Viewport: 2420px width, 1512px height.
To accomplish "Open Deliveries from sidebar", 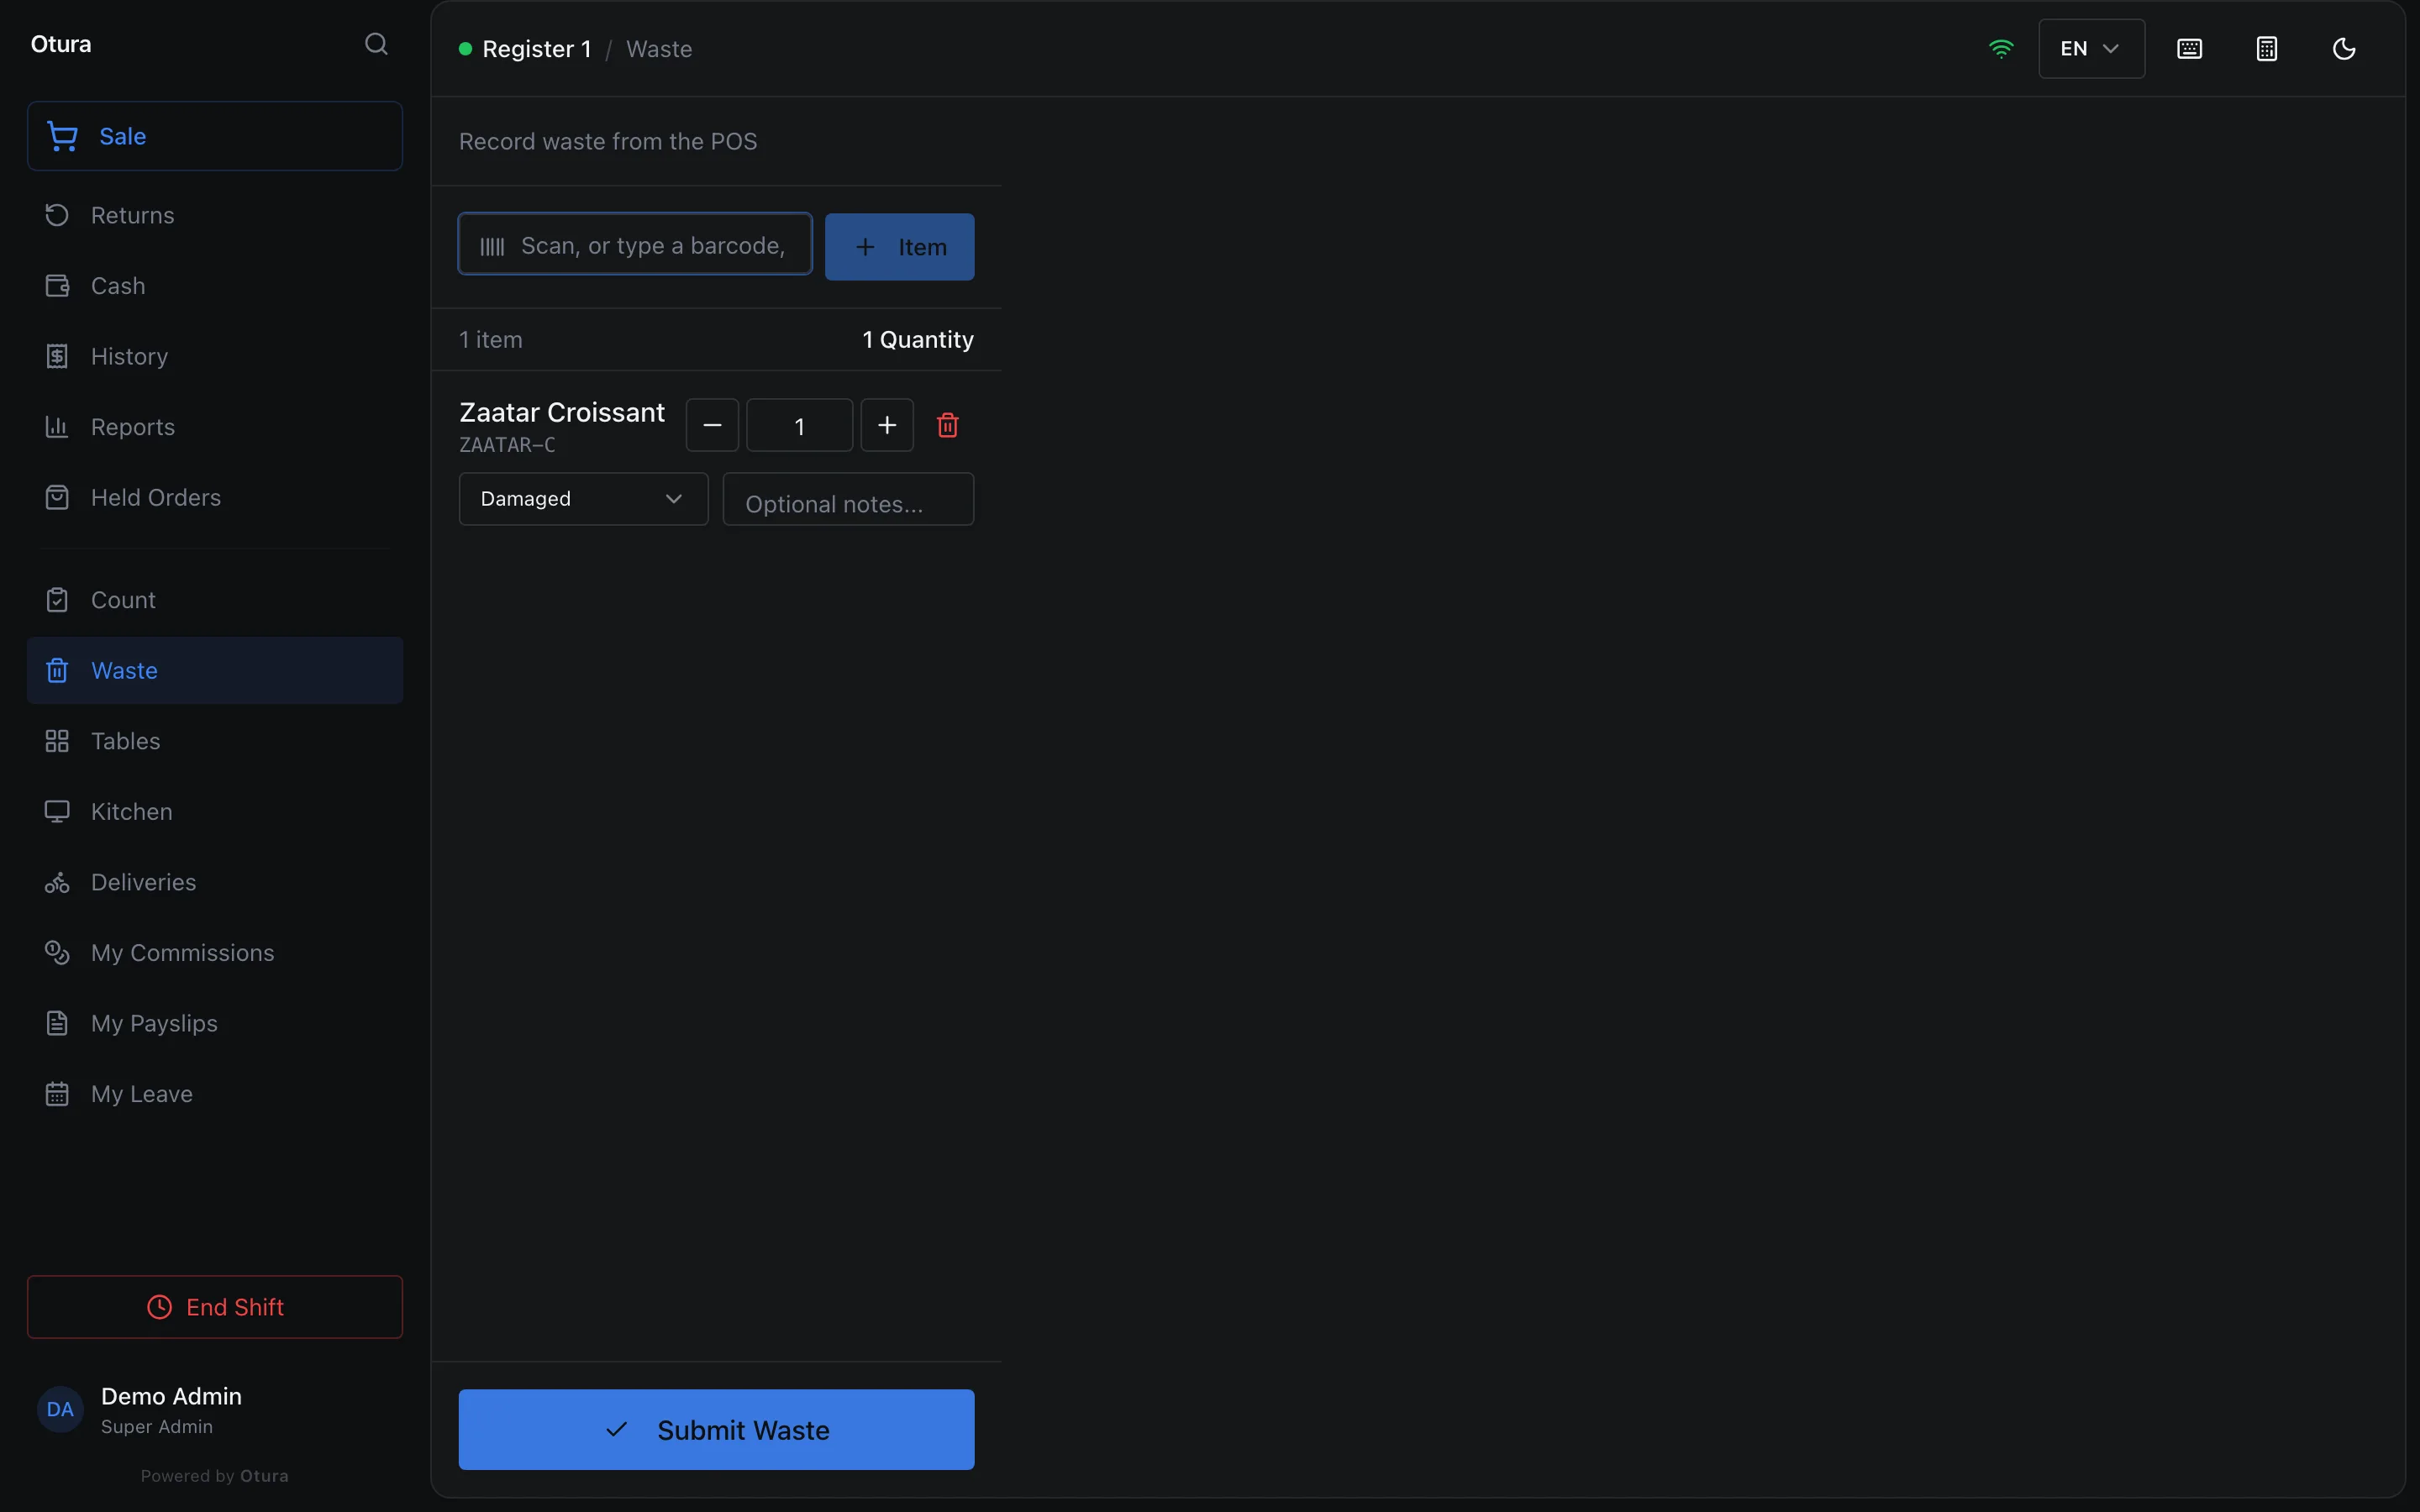I will pyautogui.click(x=215, y=882).
